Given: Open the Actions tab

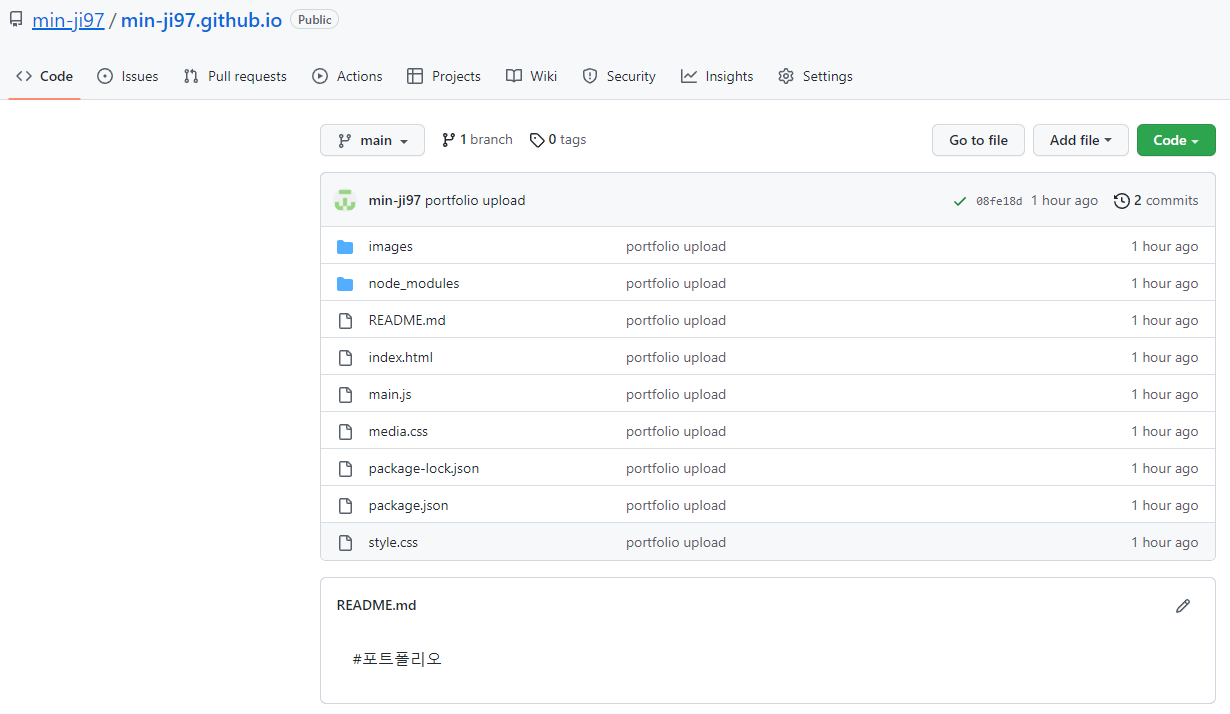Looking at the screenshot, I should 347,76.
